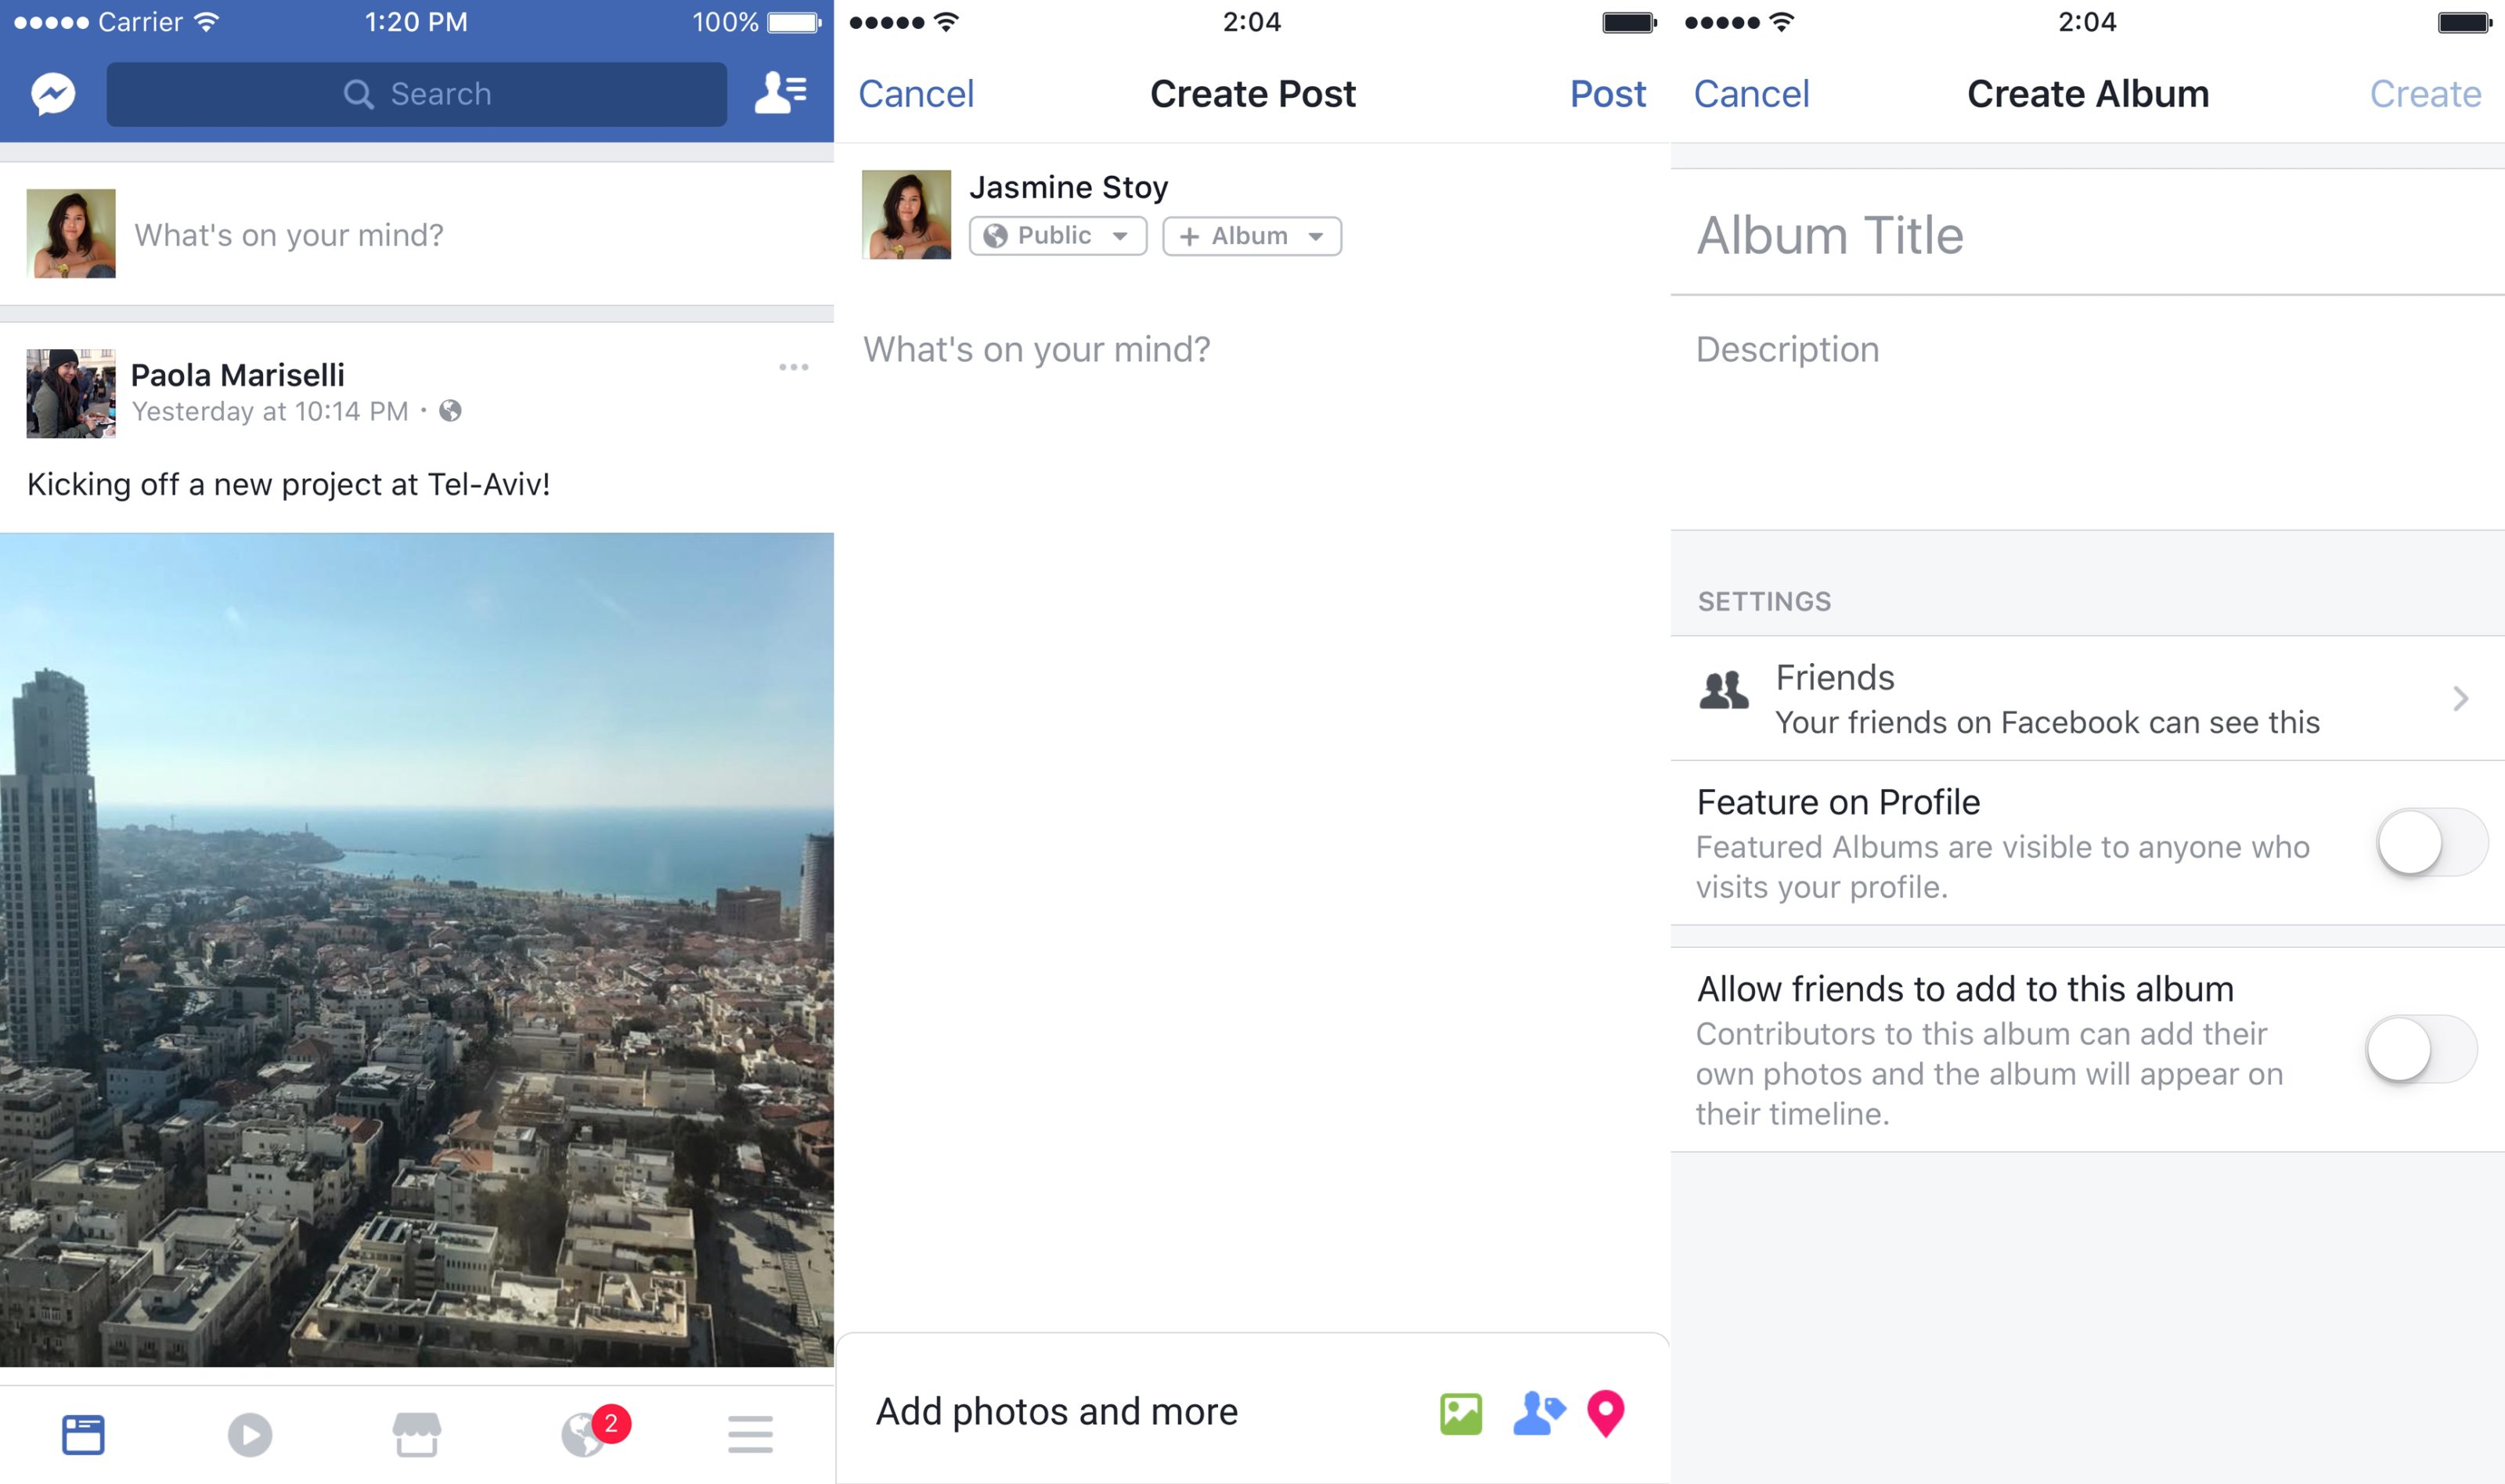Tap 'Kicking off a new project at Tel-Aviv!' text
Screen dimensions: 2505x1484
[289, 485]
